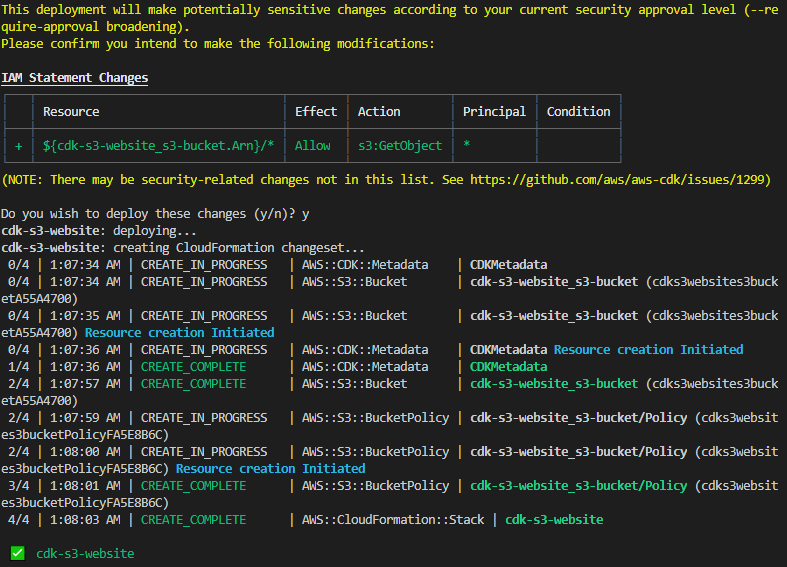Image resolution: width=787 pixels, height=567 pixels.
Task: Click 'CREATE_COMPLETE' in the 3/4 row
Action: pyautogui.click(x=193, y=486)
